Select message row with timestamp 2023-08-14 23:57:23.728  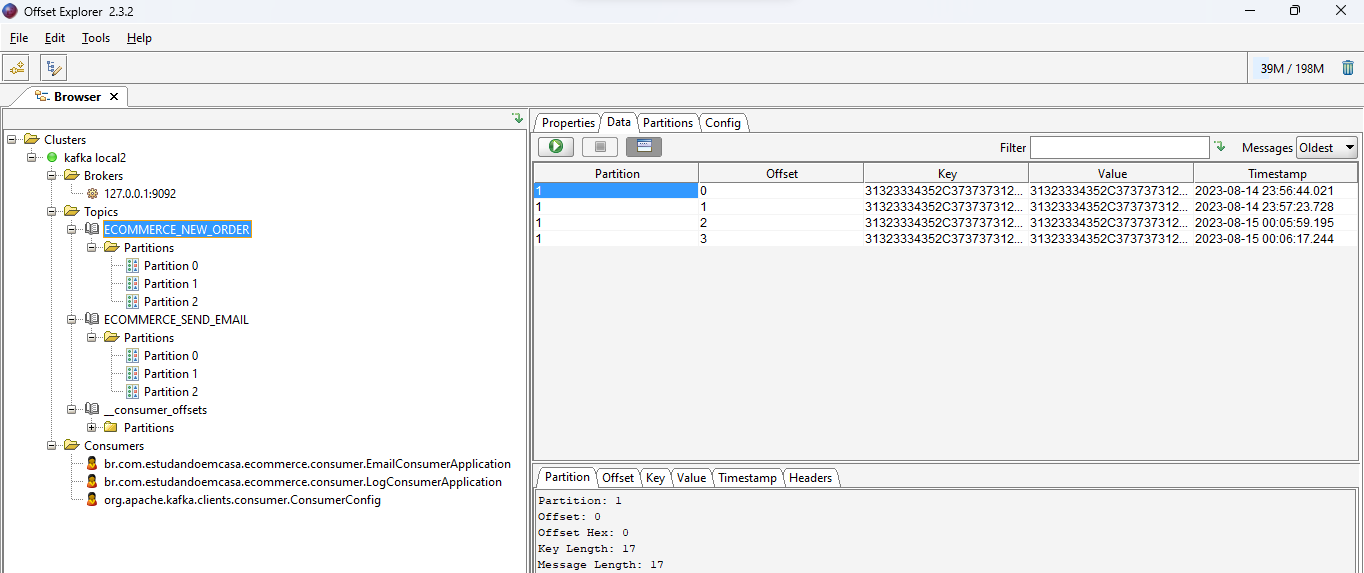946,206
